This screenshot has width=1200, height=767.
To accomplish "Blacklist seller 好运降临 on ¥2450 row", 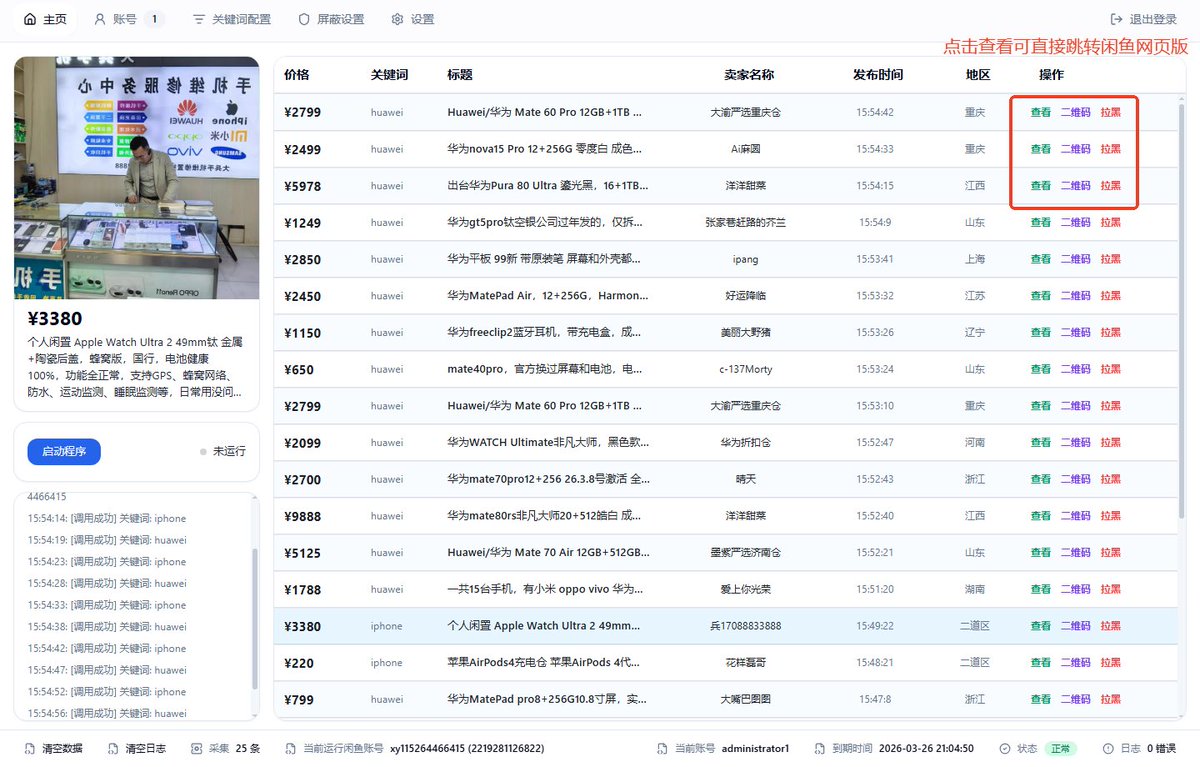I will (x=1111, y=295).
